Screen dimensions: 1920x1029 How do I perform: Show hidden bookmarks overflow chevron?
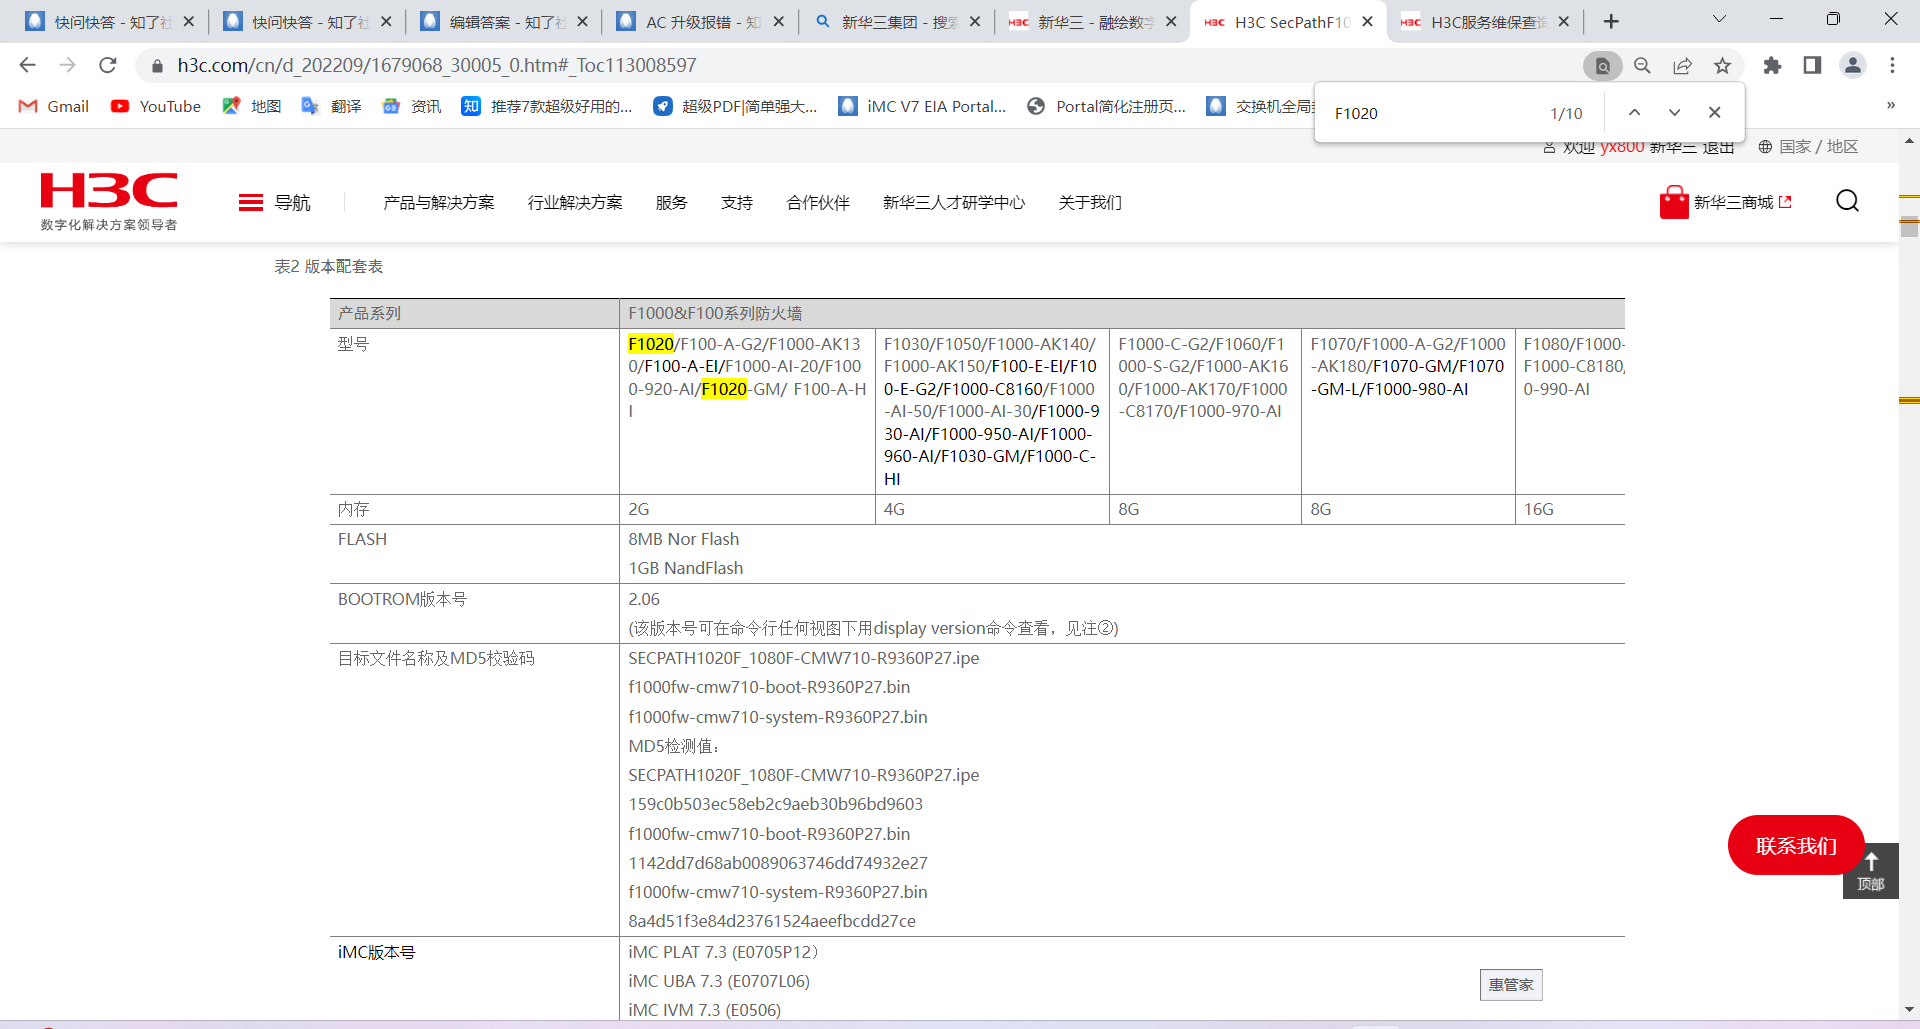tap(1890, 106)
